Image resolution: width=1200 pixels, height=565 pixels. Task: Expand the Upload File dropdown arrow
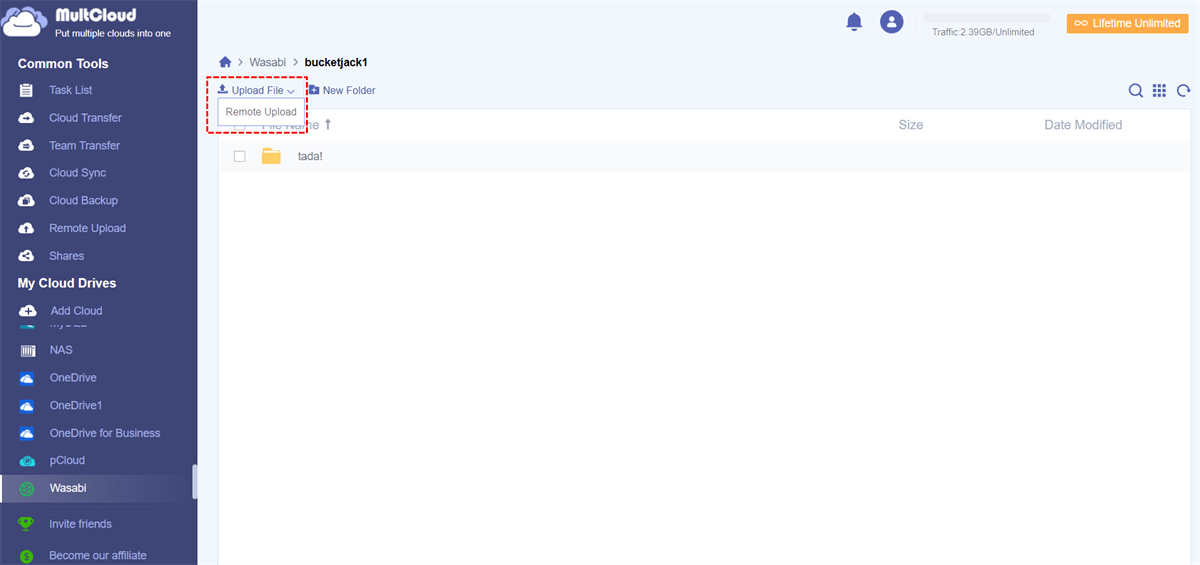pos(291,91)
